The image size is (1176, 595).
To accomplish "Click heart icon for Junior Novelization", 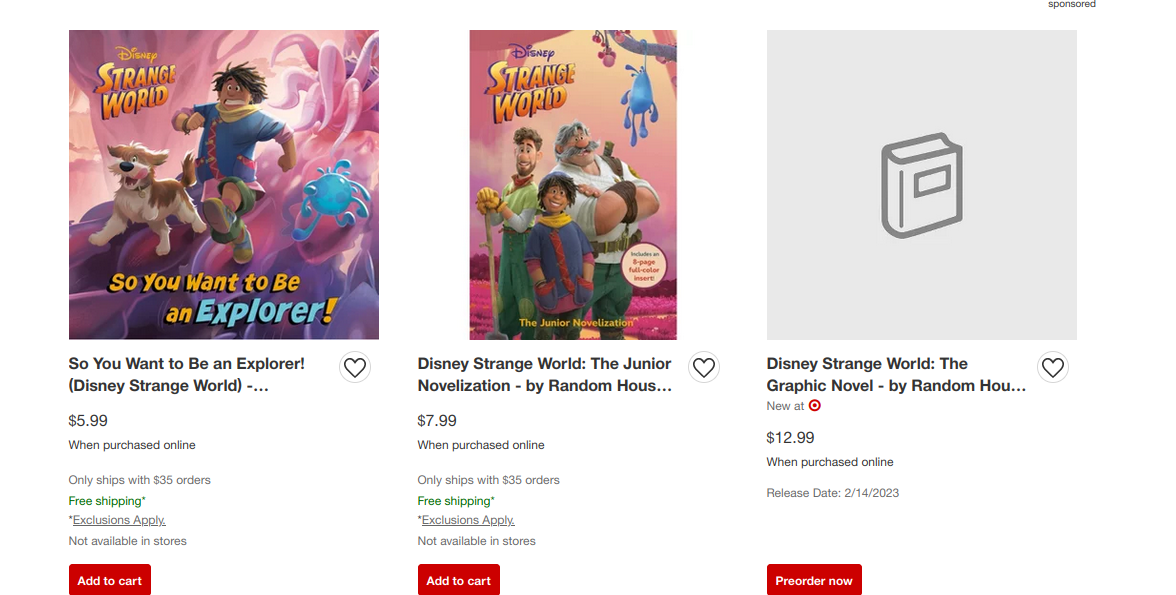I will pos(703,368).
